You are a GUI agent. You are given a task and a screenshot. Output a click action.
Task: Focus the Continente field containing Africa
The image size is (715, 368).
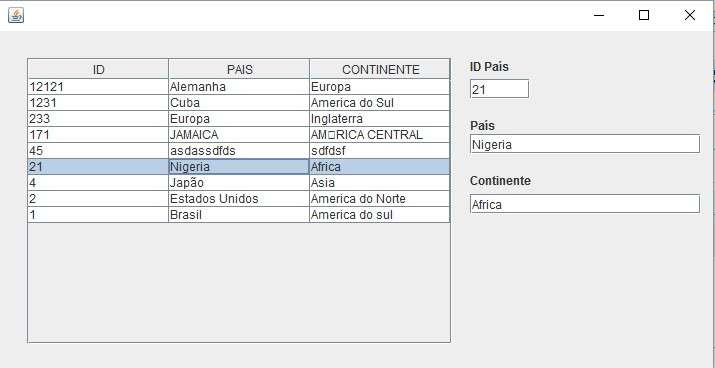(x=585, y=204)
